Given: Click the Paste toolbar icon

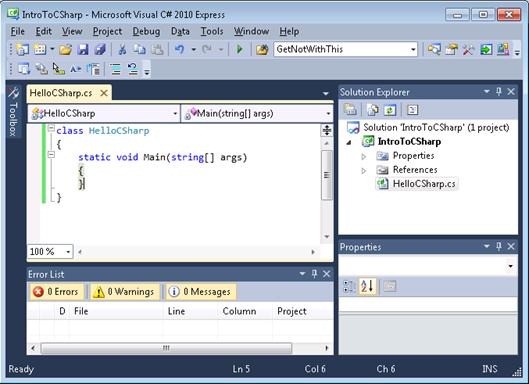Looking at the screenshot, I should point(157,50).
